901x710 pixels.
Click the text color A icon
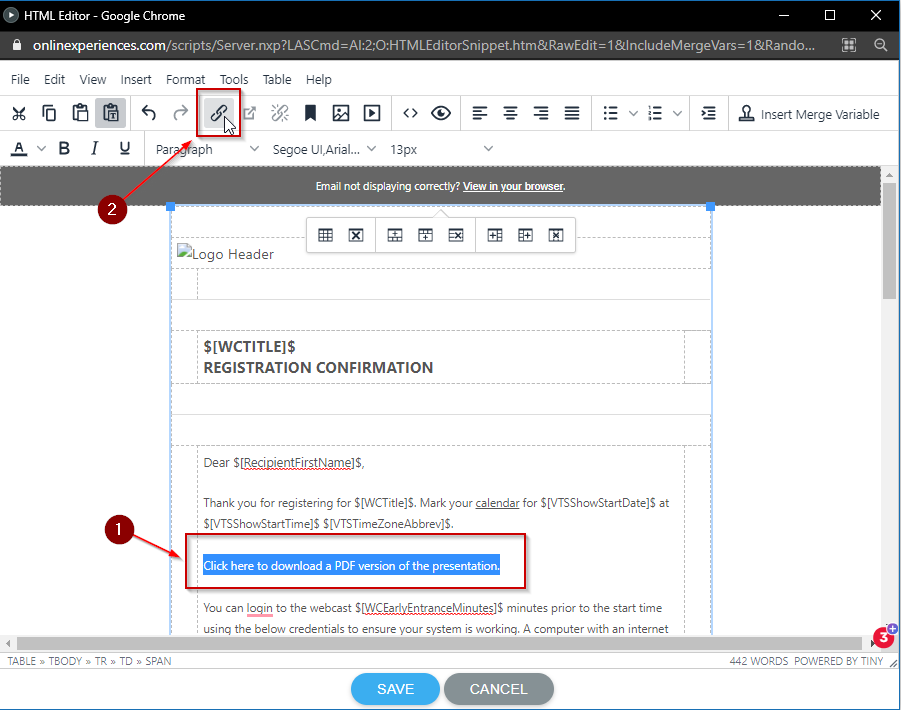tap(19, 149)
